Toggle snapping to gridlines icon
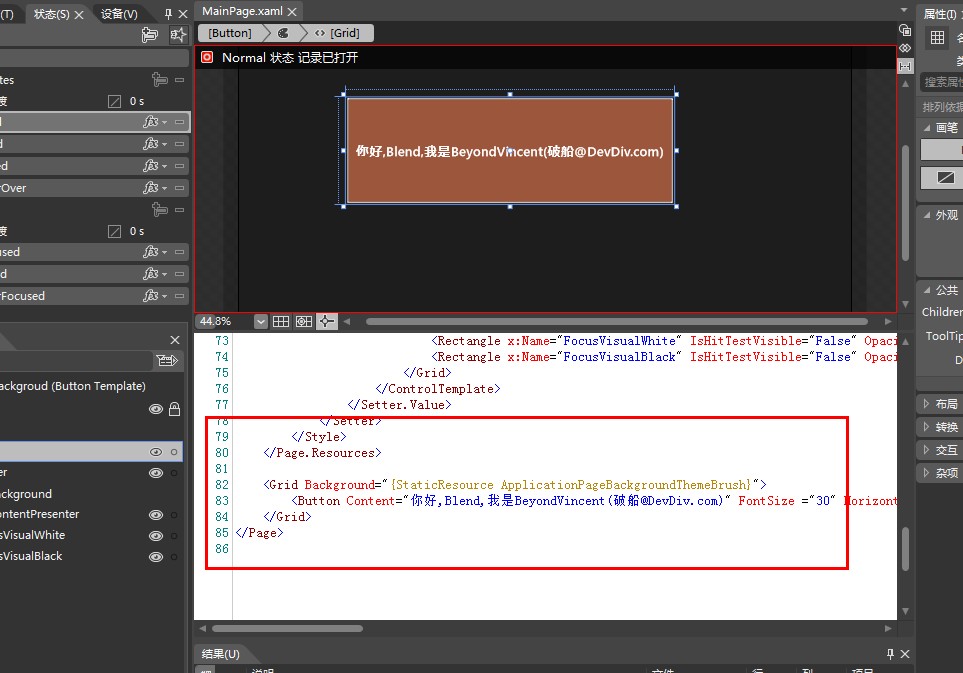963x673 pixels. tap(304, 321)
